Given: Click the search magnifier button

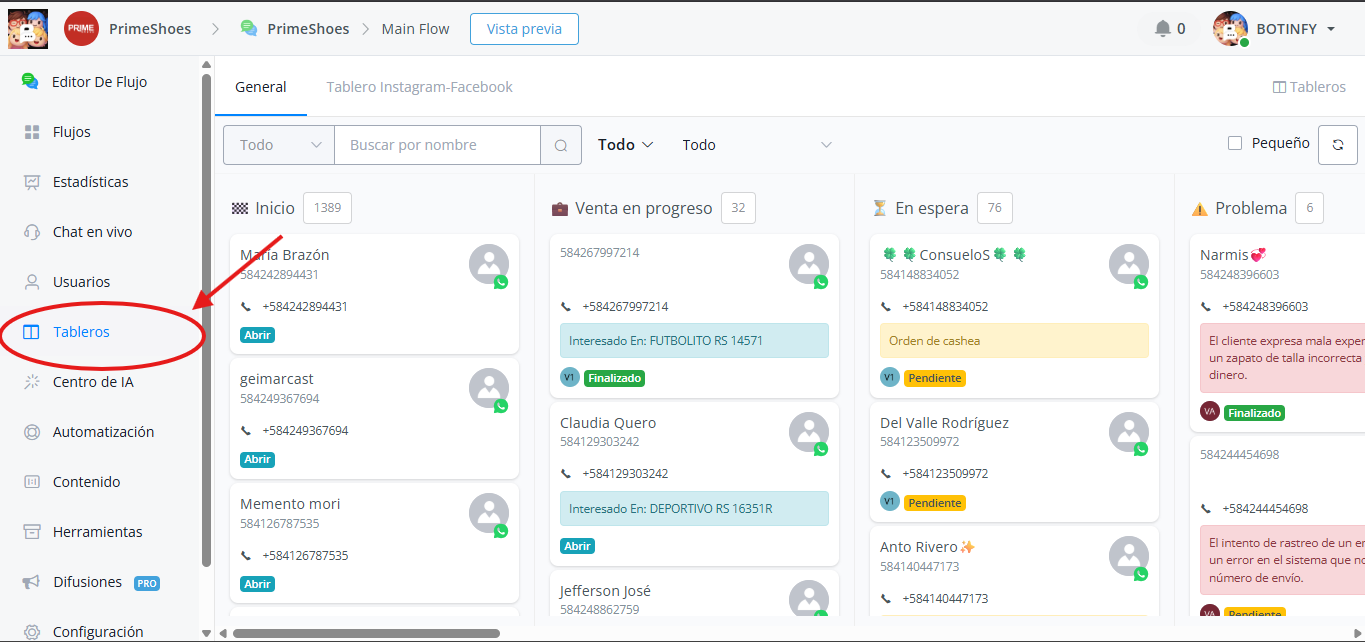Looking at the screenshot, I should pyautogui.click(x=561, y=145).
